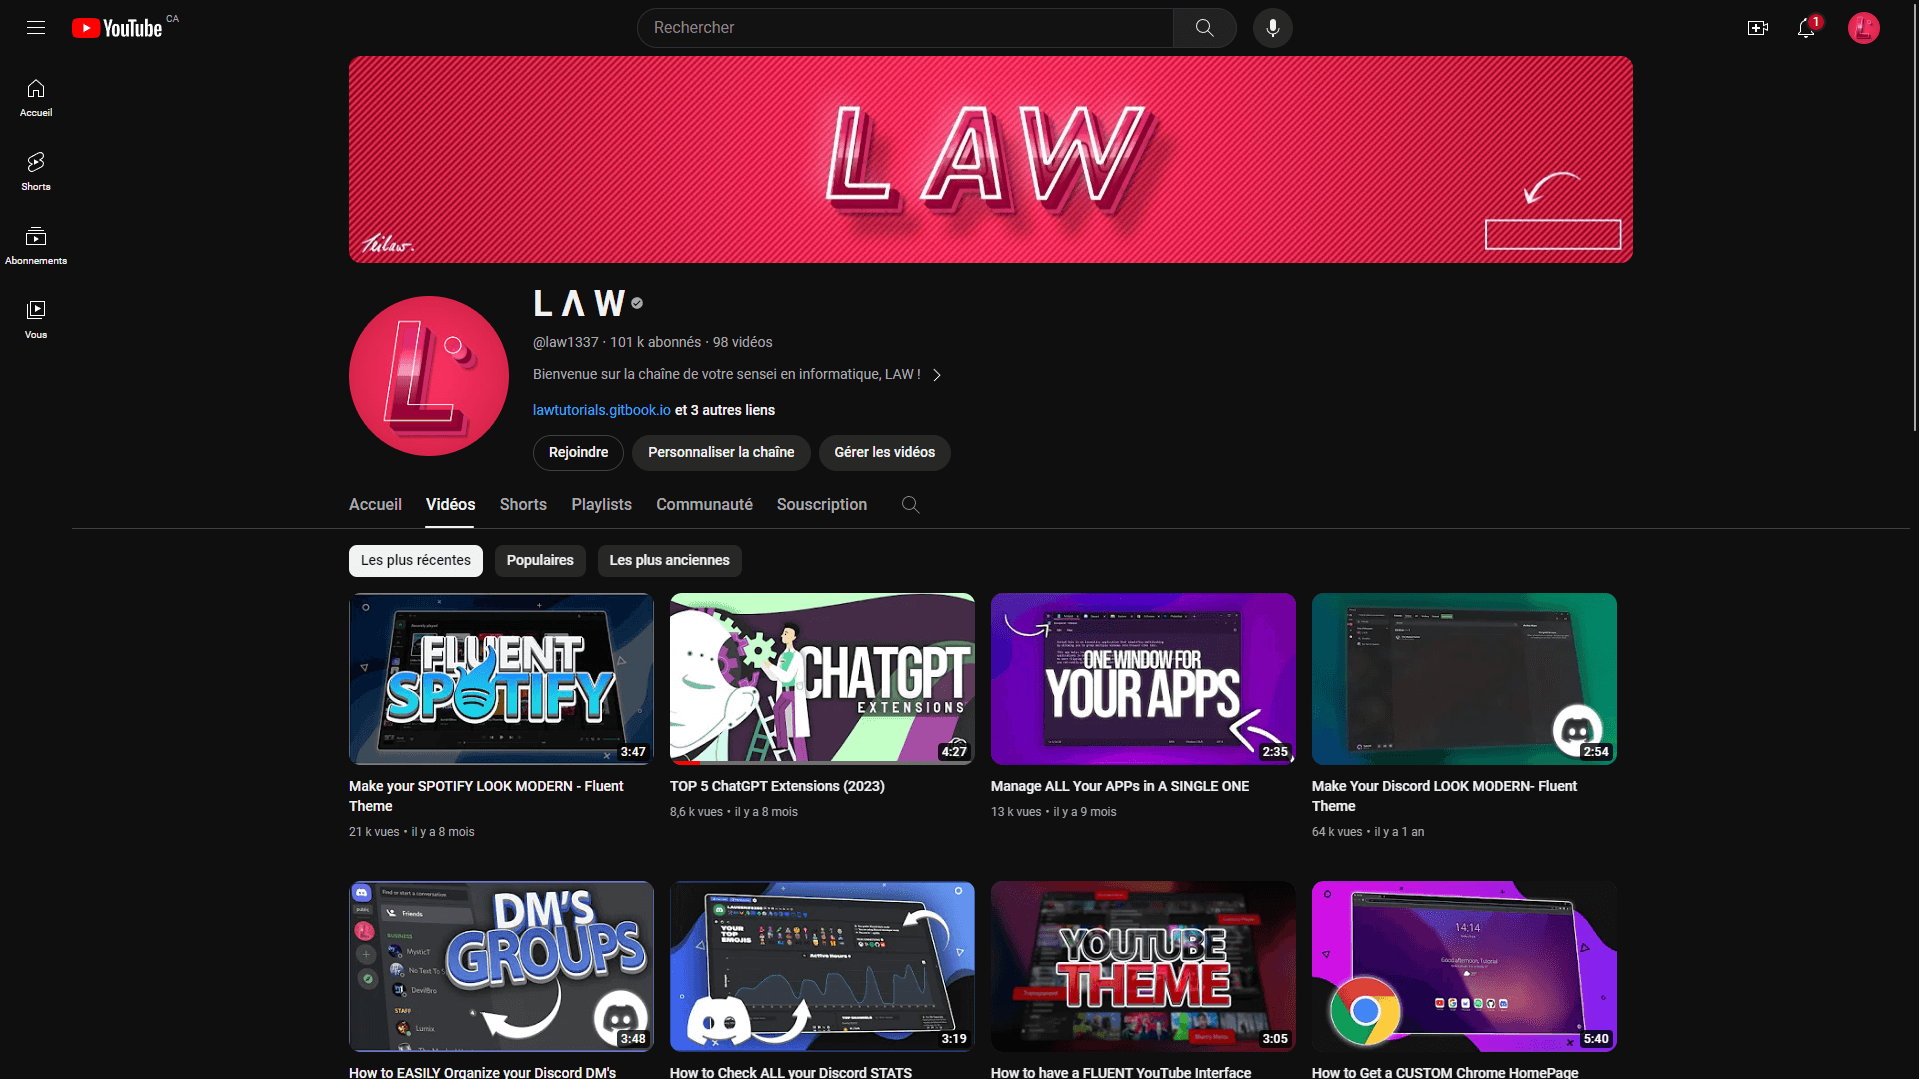
Task: Click title 'How to Get a CUSTOM Chrome HomePage'
Action: (x=1445, y=1072)
